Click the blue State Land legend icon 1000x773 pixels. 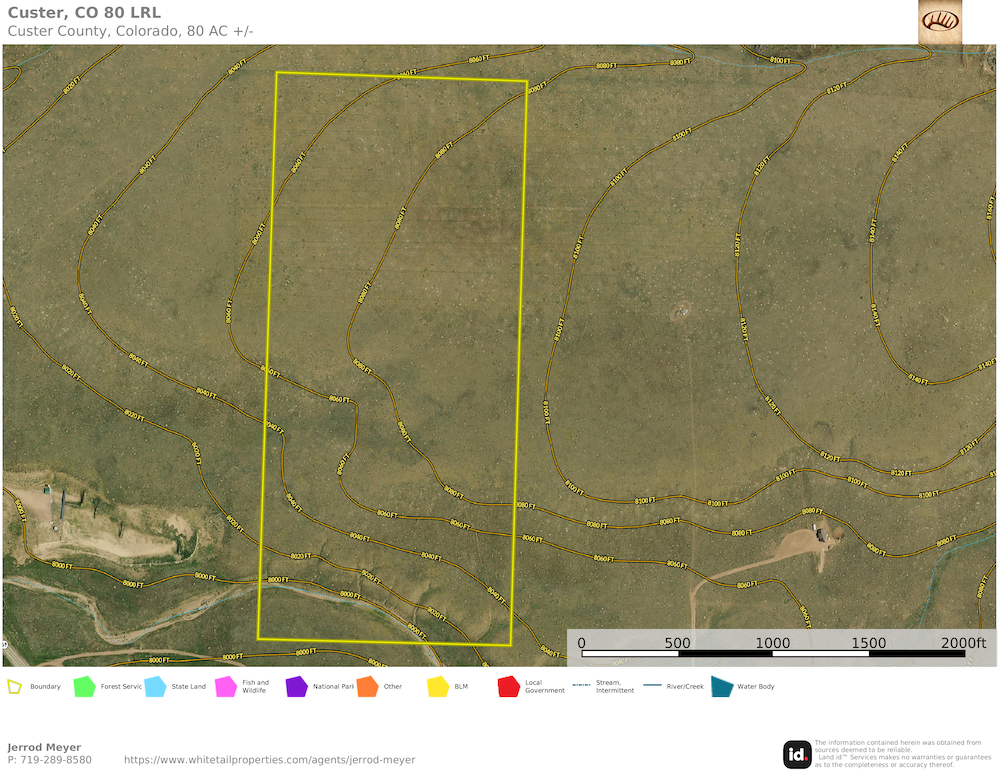pos(155,687)
